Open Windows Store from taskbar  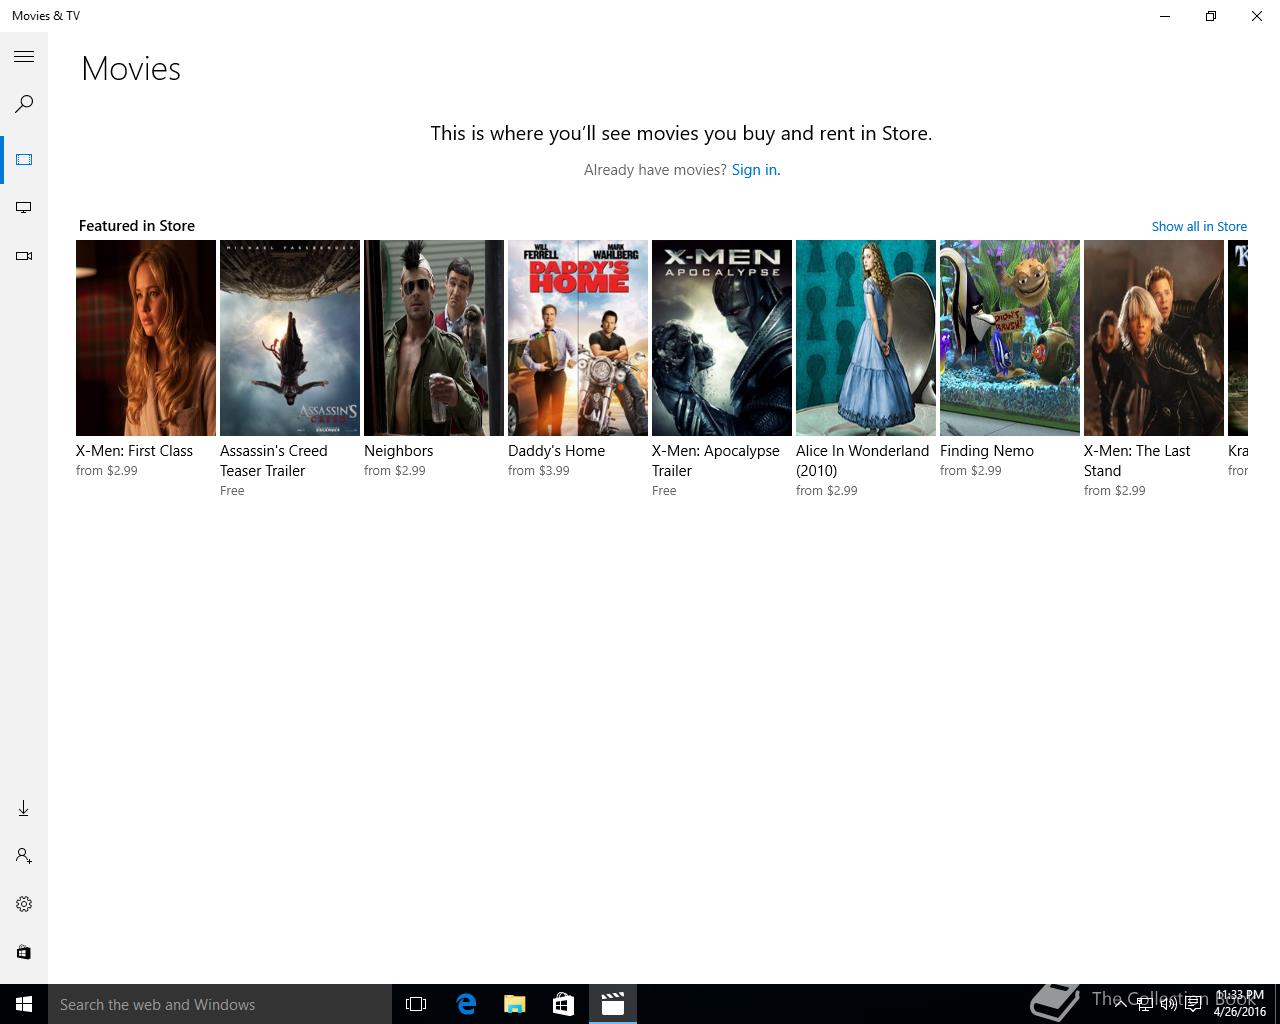(x=564, y=1004)
